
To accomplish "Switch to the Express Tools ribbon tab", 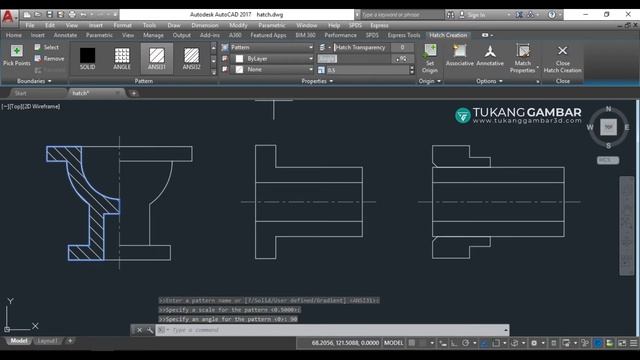I will point(404,35).
